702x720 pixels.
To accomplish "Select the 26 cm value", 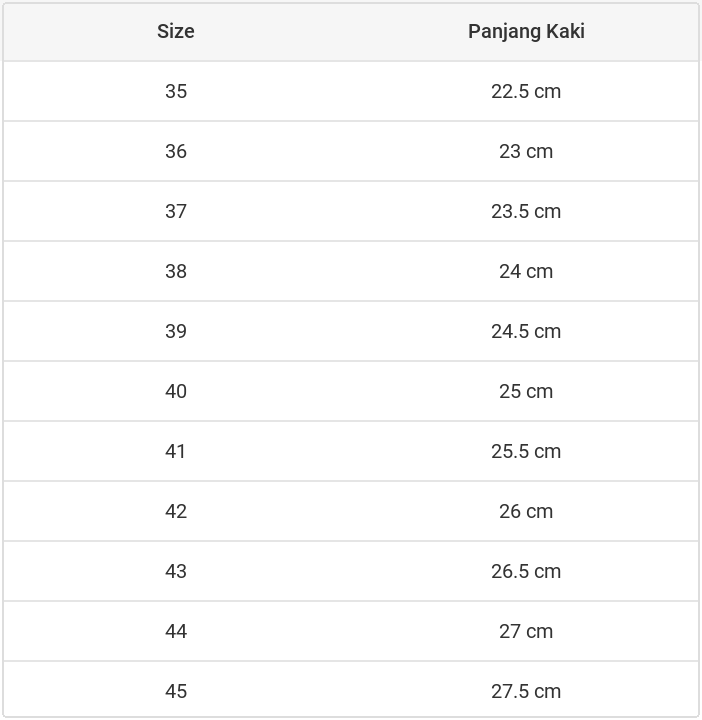I will tap(526, 511).
